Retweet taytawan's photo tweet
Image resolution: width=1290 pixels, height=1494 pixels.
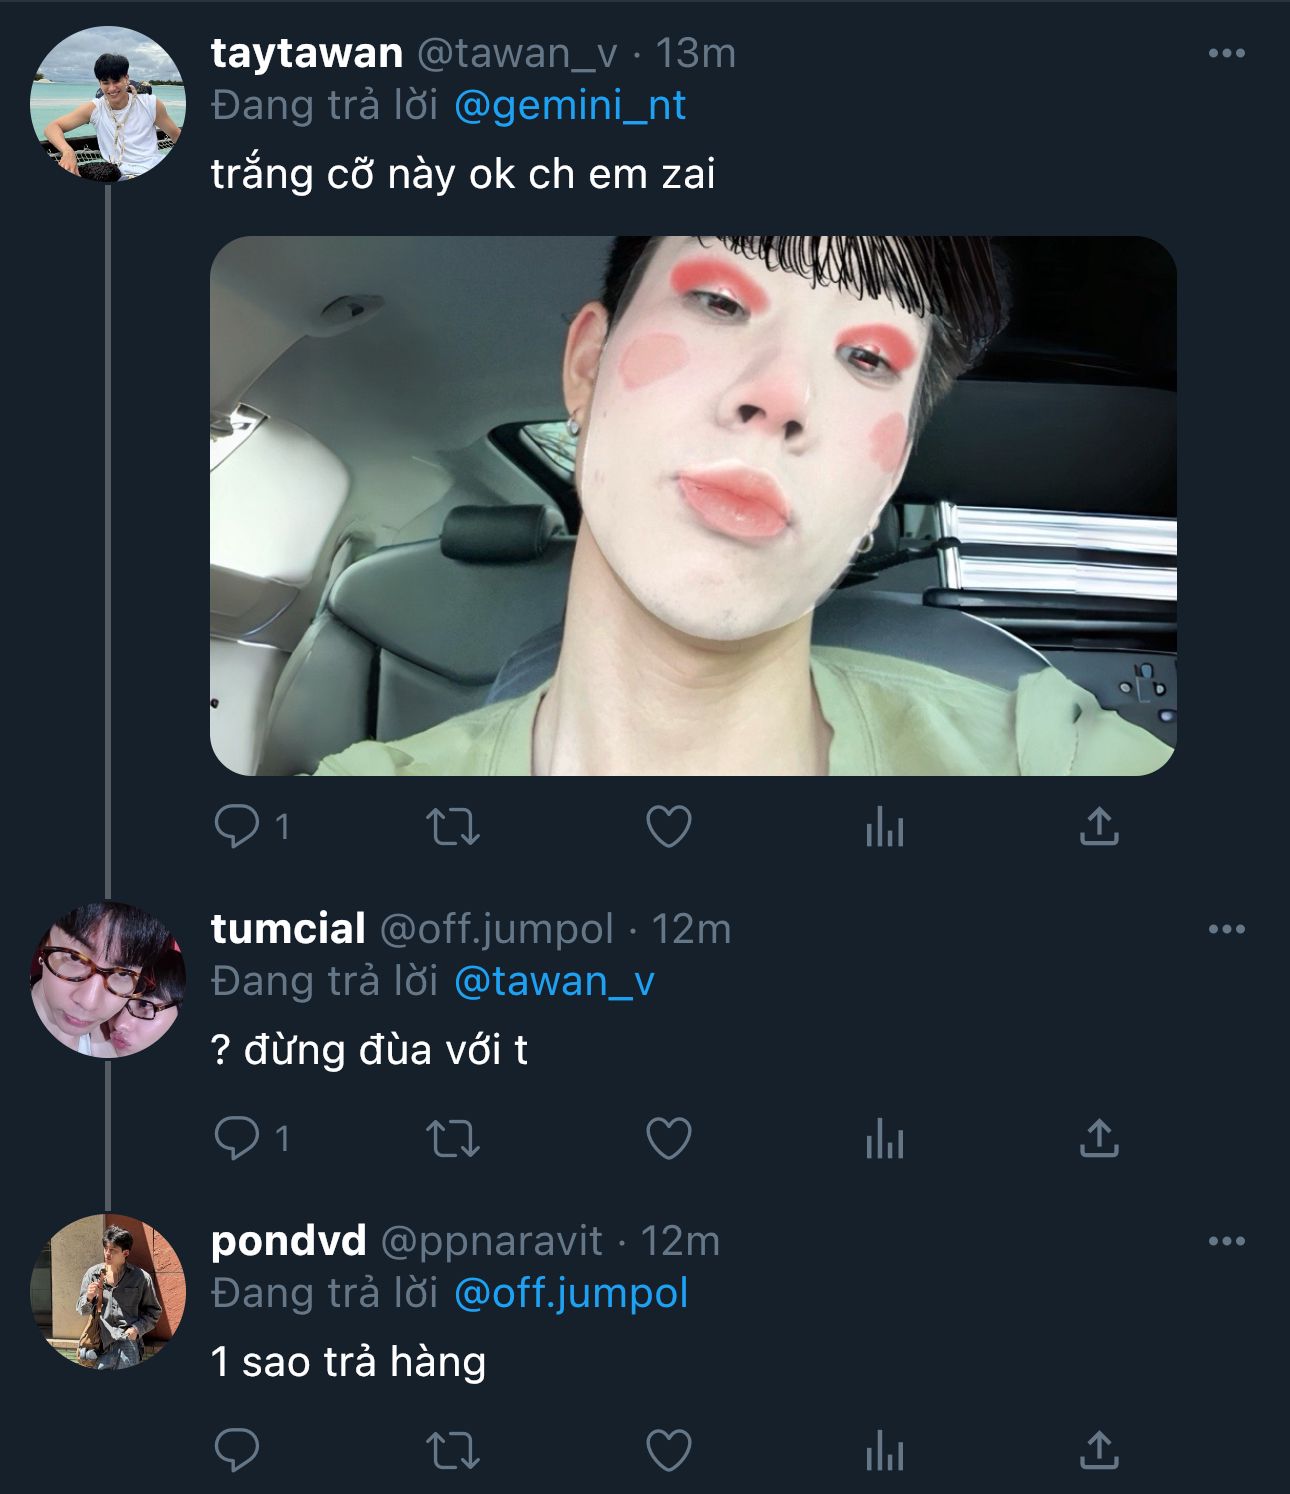453,827
